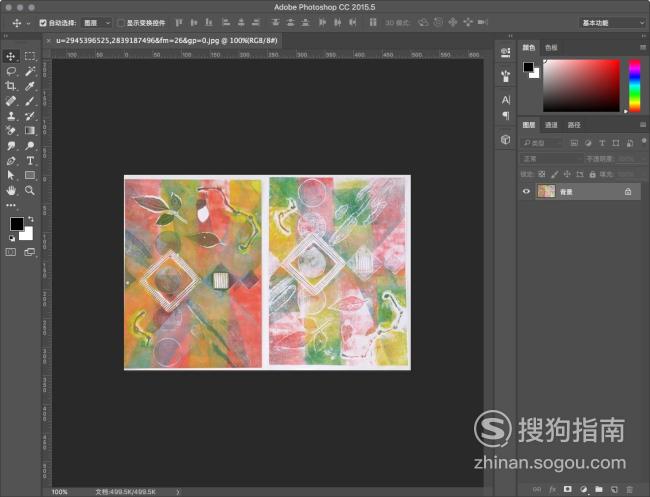
Task: Open the Edit Toolbar three-dots menu
Action: pyautogui.click(x=11, y=205)
